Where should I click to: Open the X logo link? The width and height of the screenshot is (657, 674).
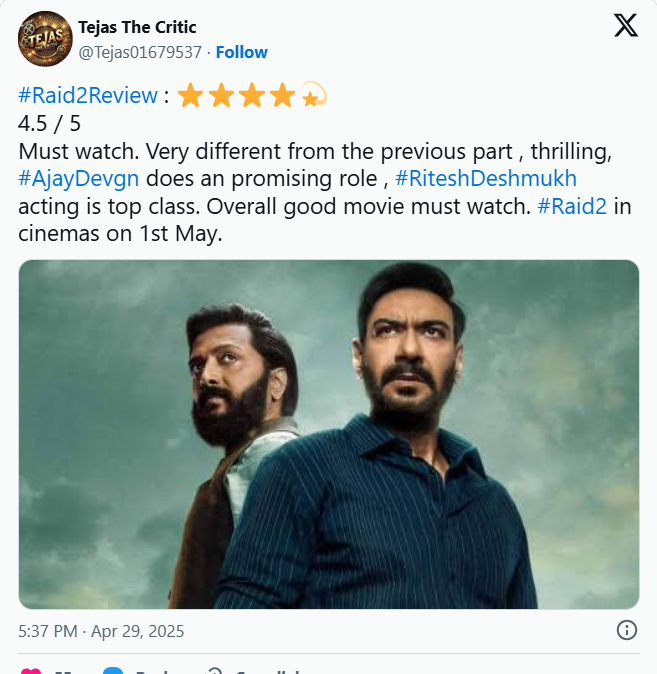(x=625, y=27)
